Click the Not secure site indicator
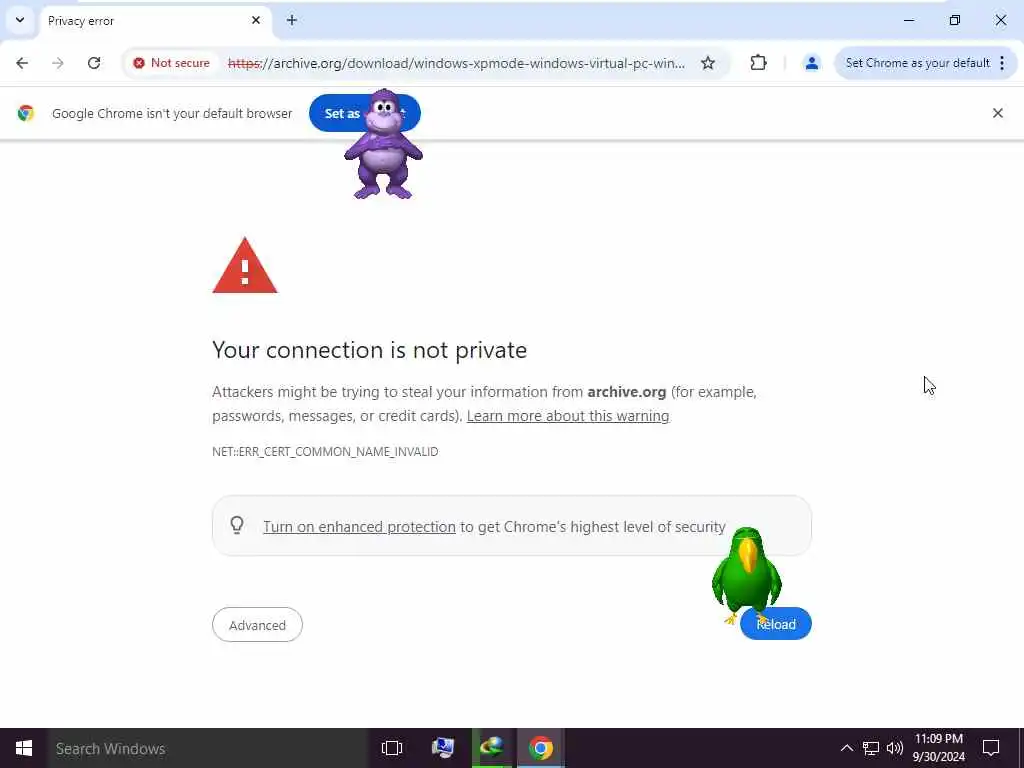This screenshot has height=768, width=1024. pos(172,63)
